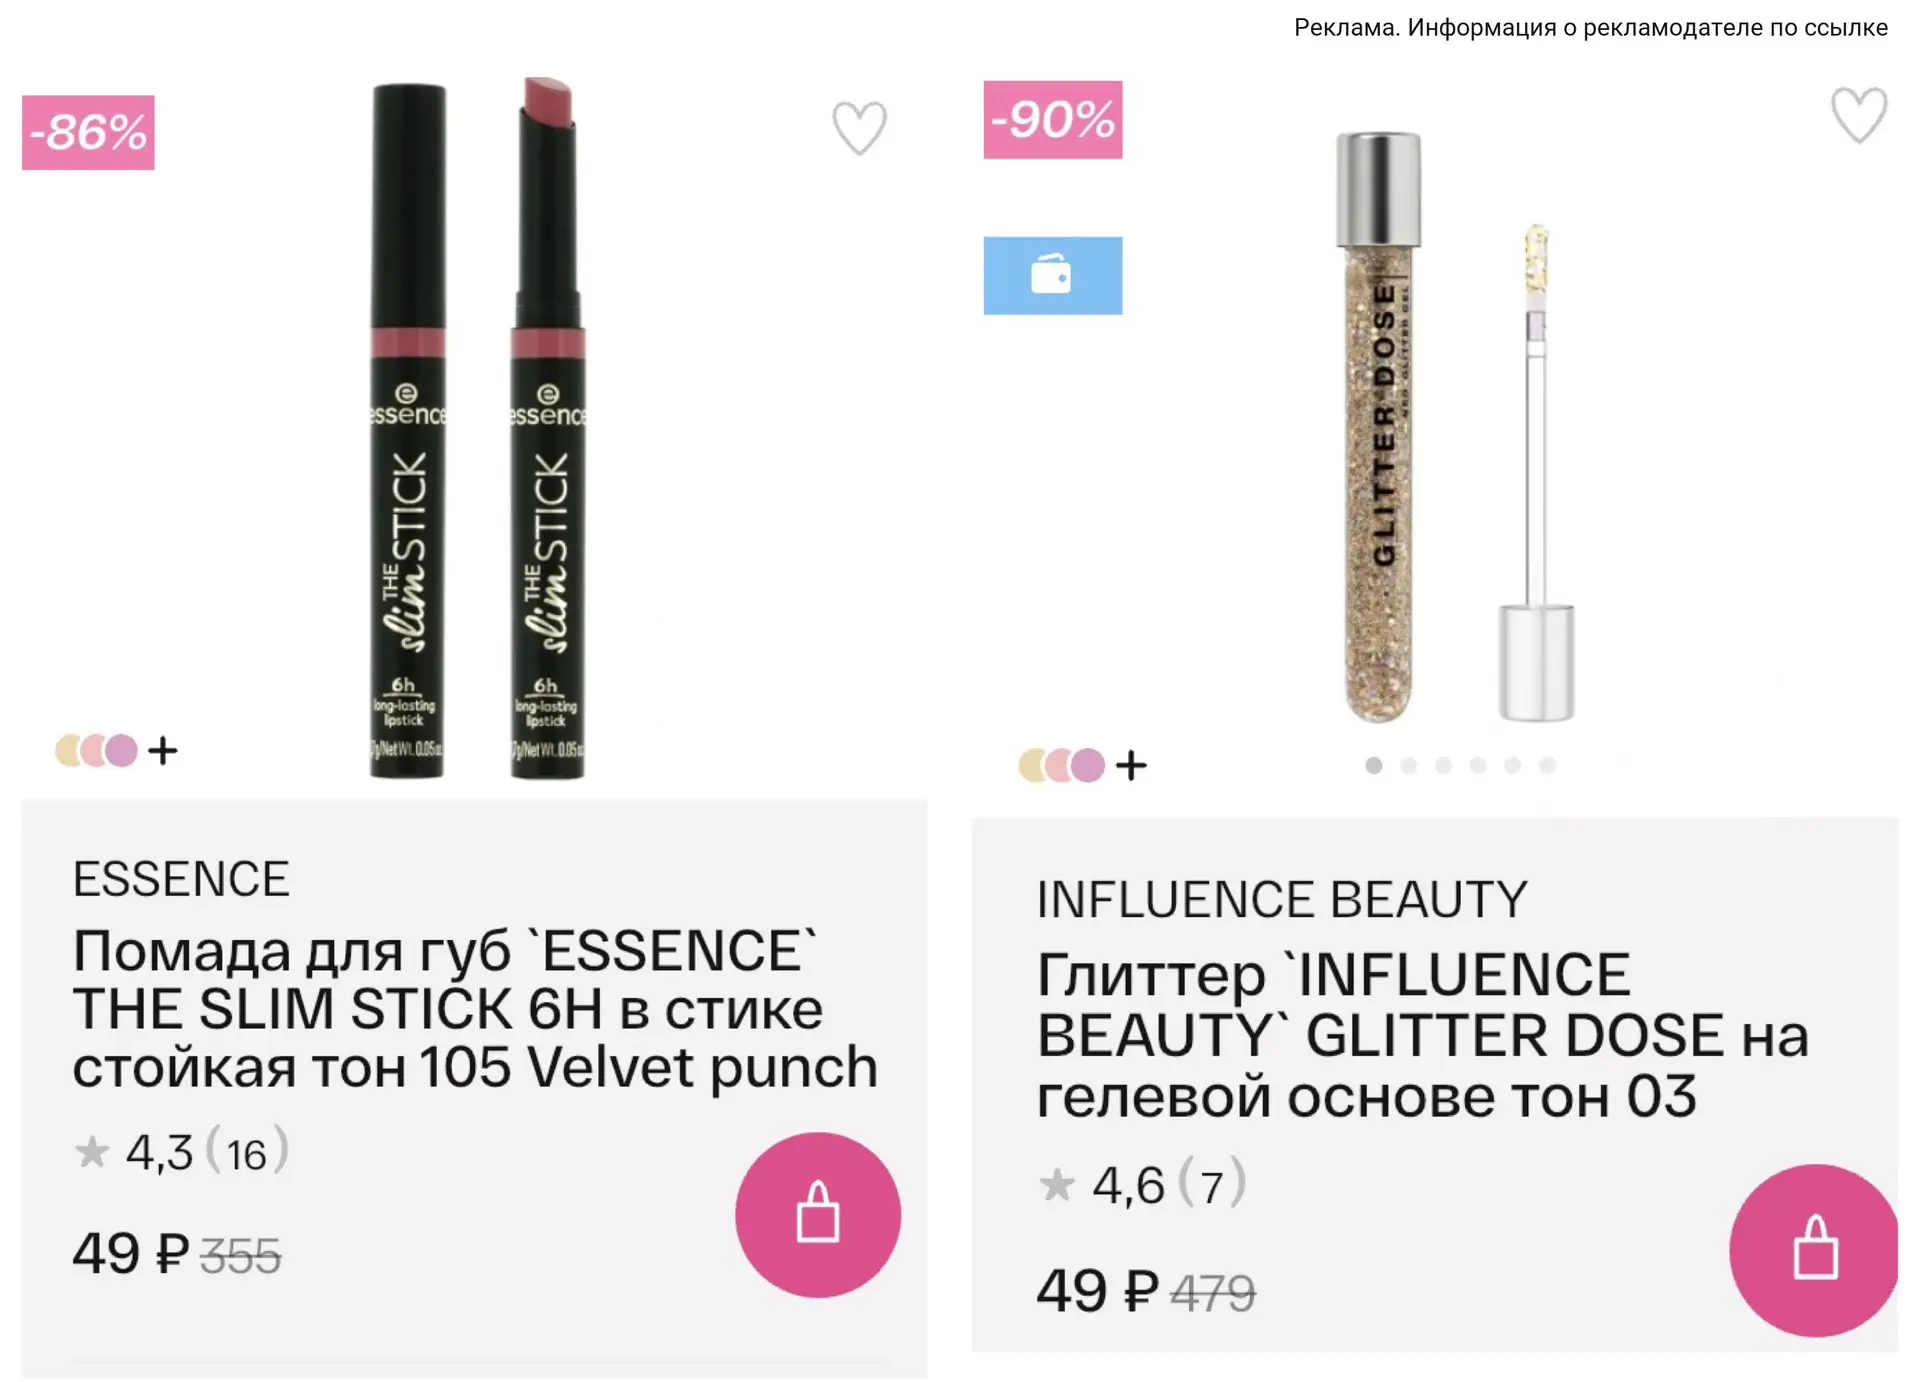Add Influence Beauty glitter to favorites
1920x1382 pixels.
(1858, 115)
